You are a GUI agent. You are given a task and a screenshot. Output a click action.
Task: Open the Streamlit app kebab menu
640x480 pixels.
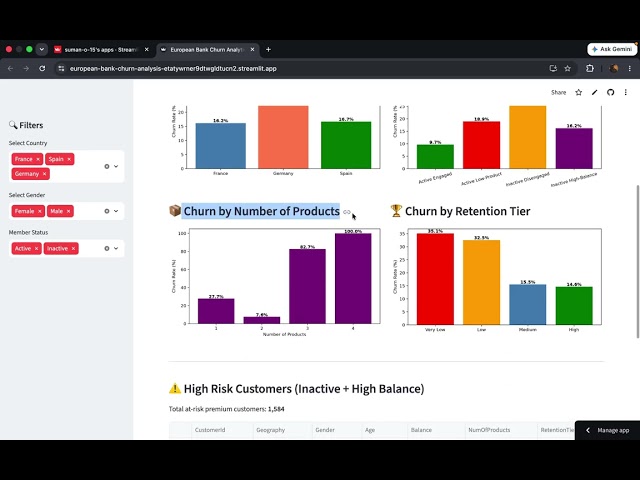coord(626,92)
